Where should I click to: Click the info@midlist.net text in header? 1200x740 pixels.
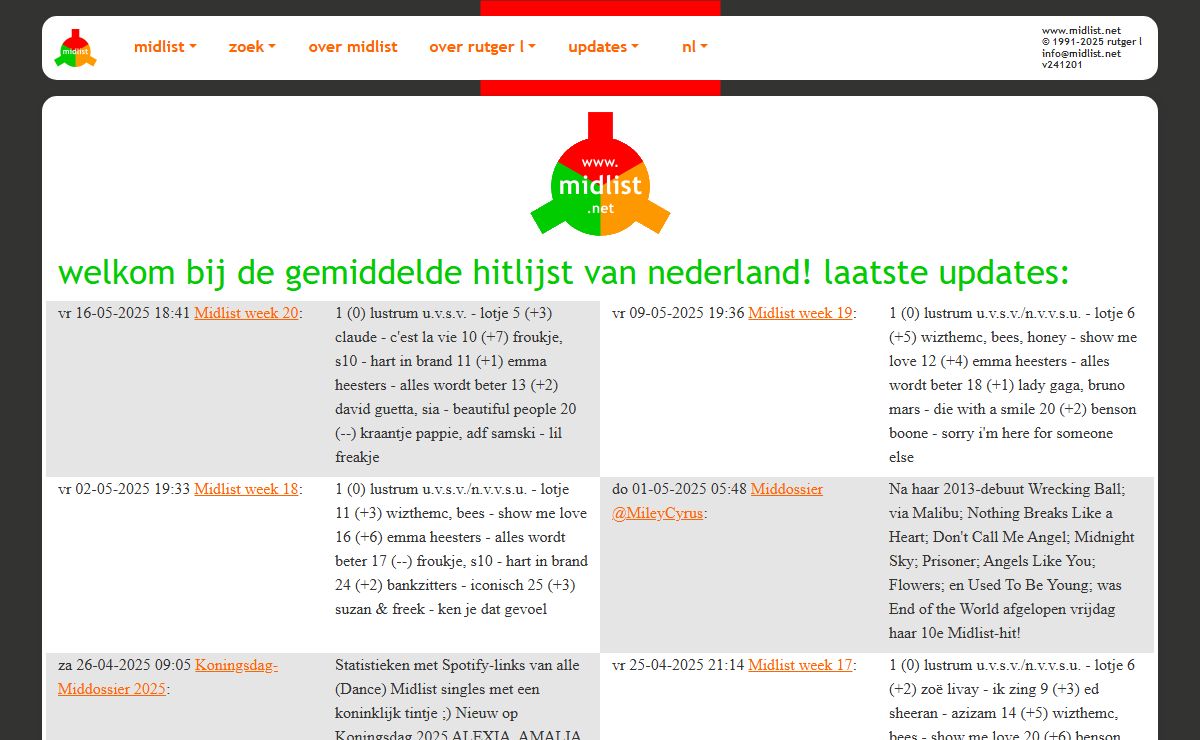coord(1081,53)
